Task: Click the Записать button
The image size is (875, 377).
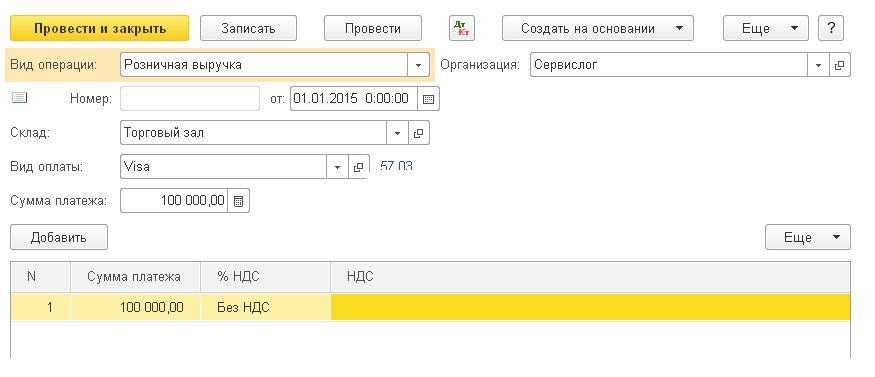Action: [248, 28]
